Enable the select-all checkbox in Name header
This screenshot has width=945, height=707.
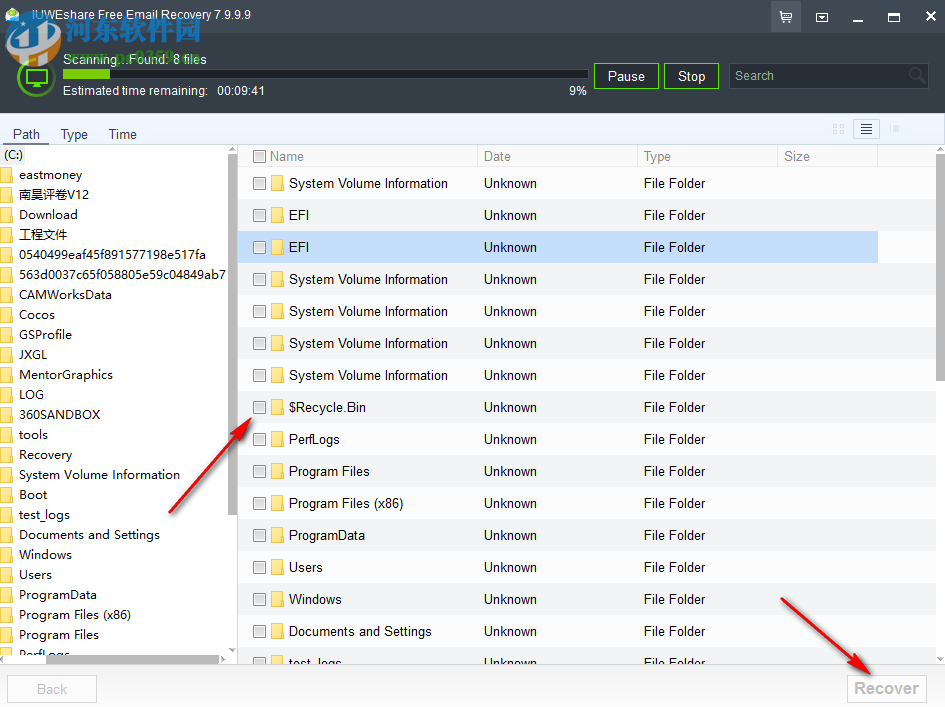pyautogui.click(x=259, y=156)
